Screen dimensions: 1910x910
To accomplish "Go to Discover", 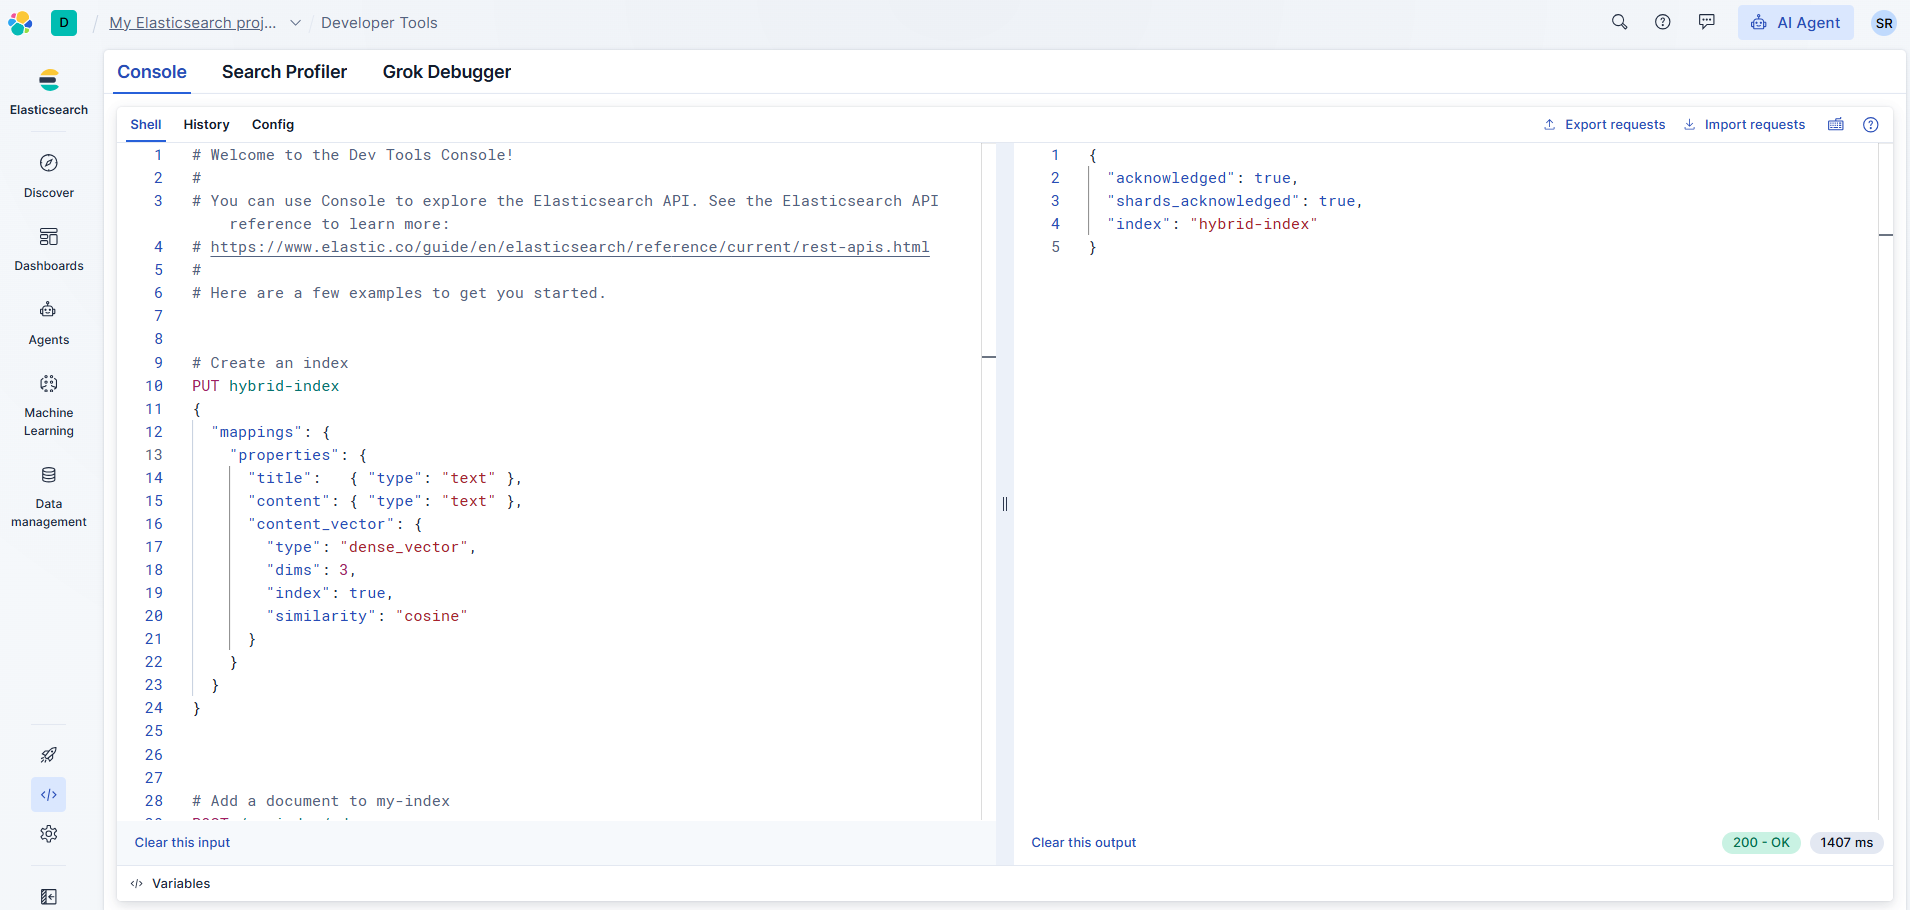I will [x=49, y=176].
